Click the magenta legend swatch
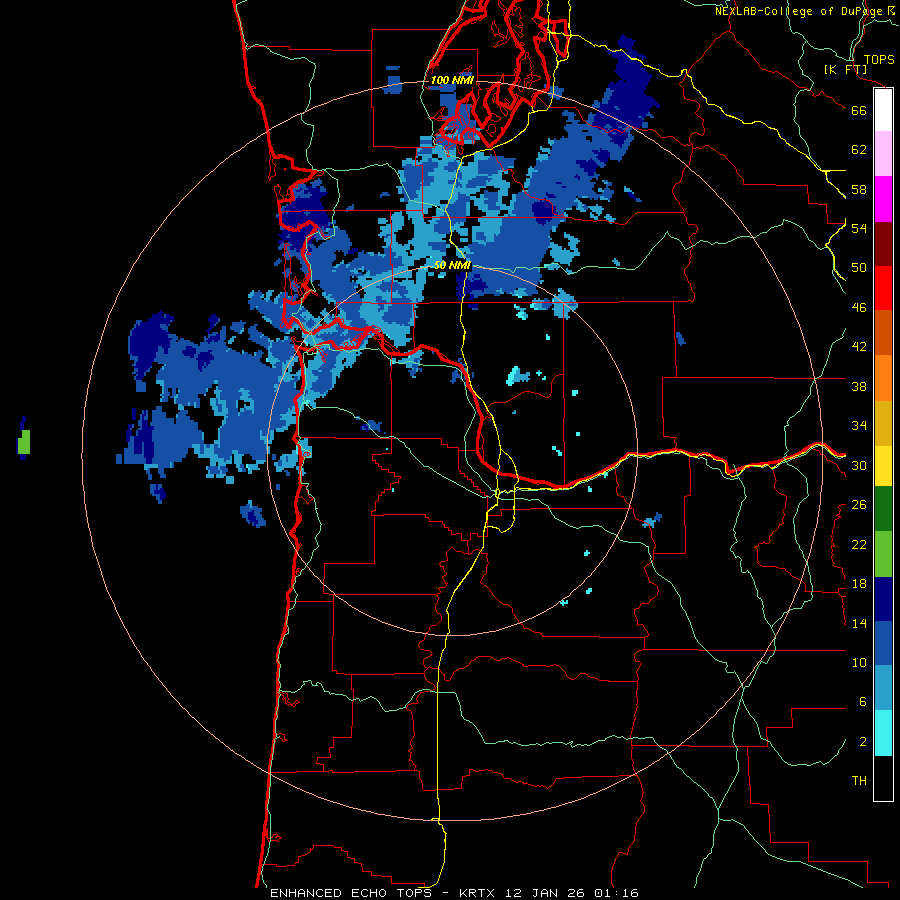 click(x=883, y=199)
